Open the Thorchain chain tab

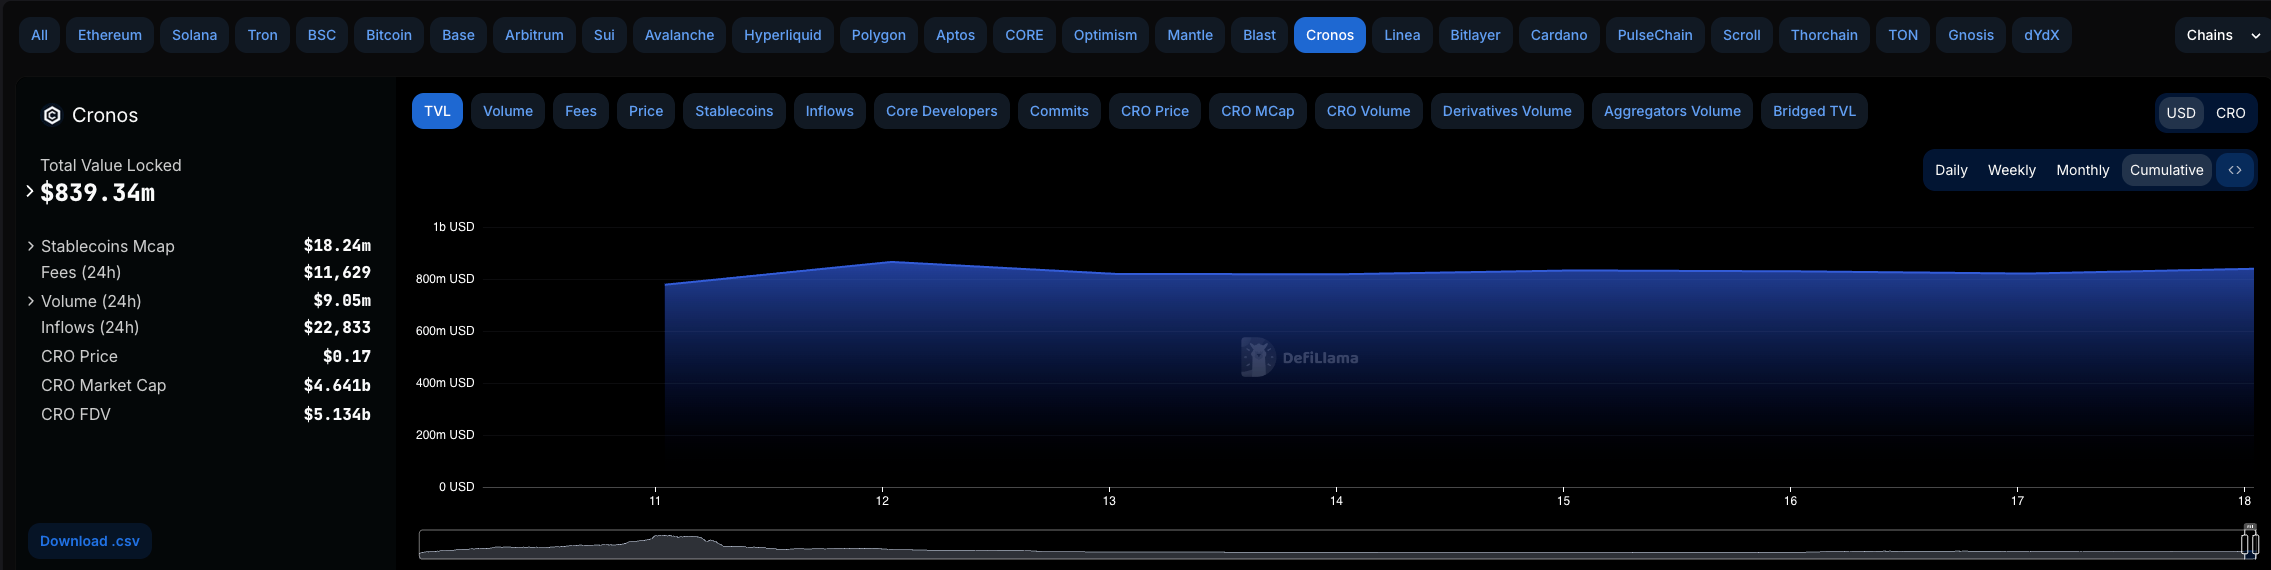coord(1824,35)
